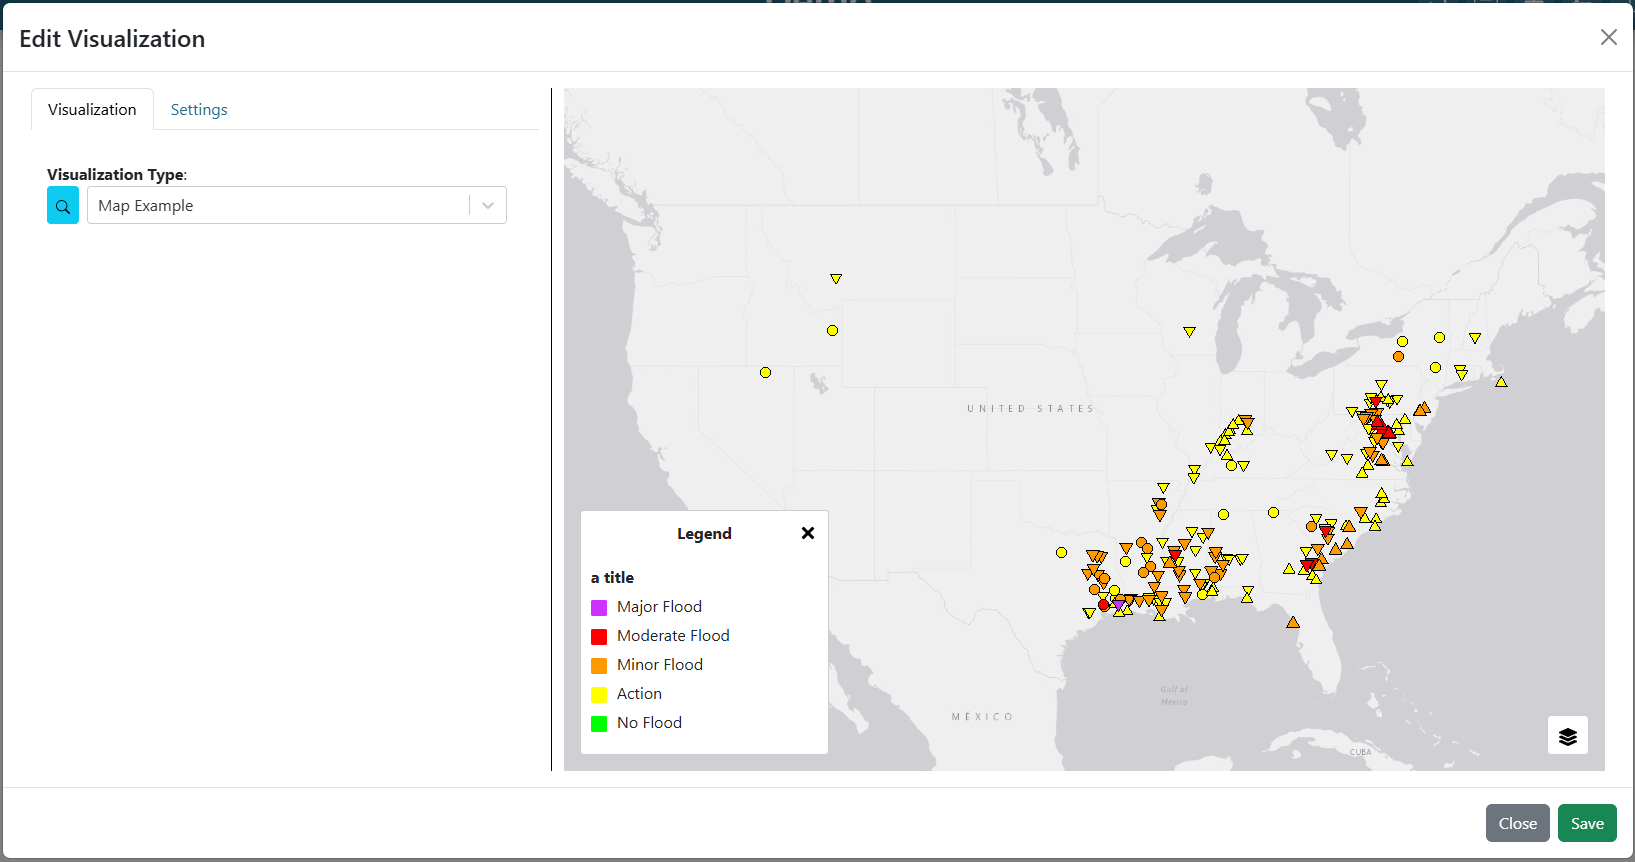Click the gray Close button
The image size is (1635, 862).
pyautogui.click(x=1517, y=823)
